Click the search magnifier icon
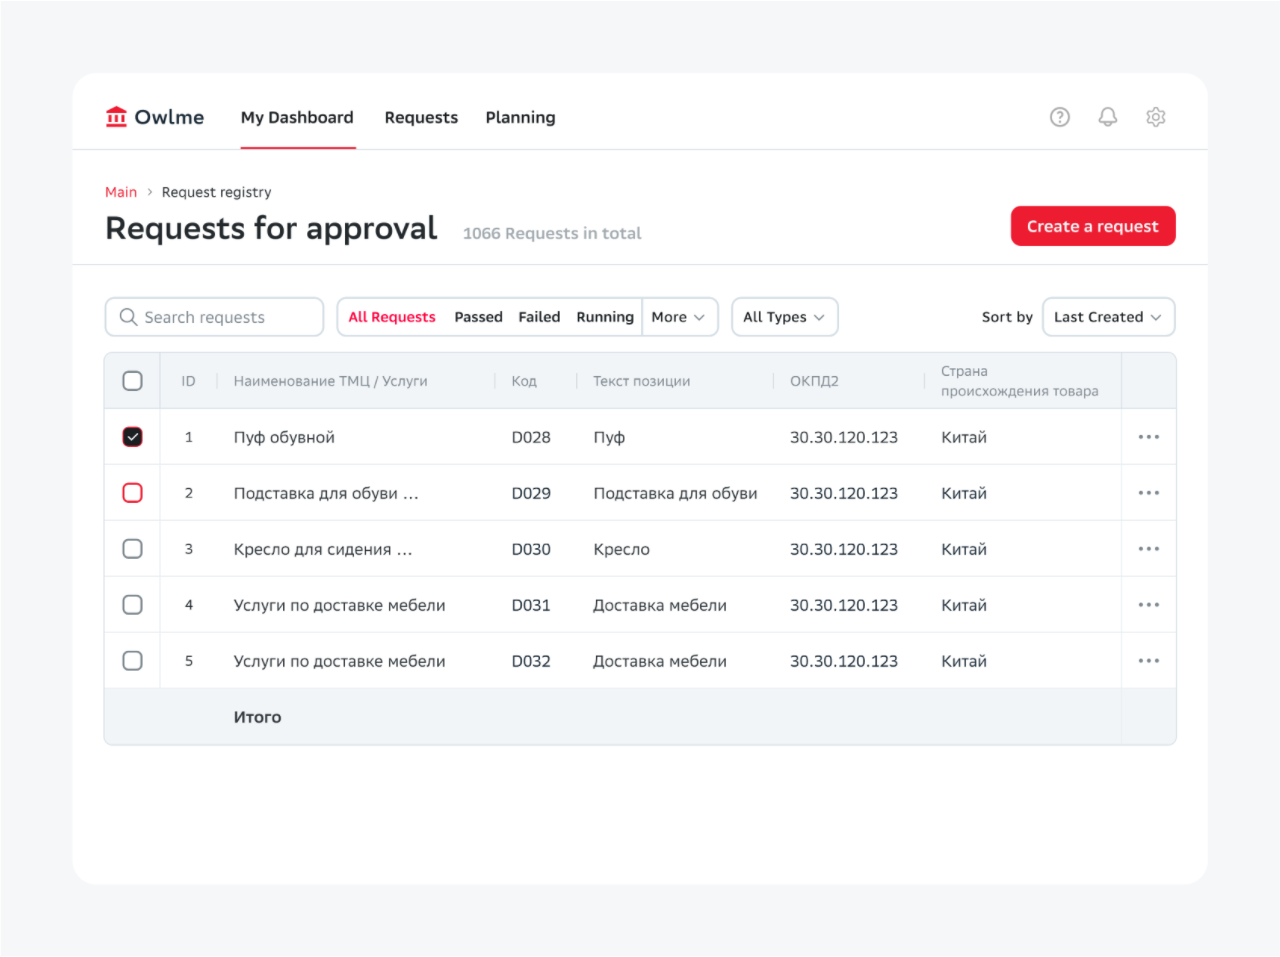Screen dimensions: 1280x957 pos(128,317)
